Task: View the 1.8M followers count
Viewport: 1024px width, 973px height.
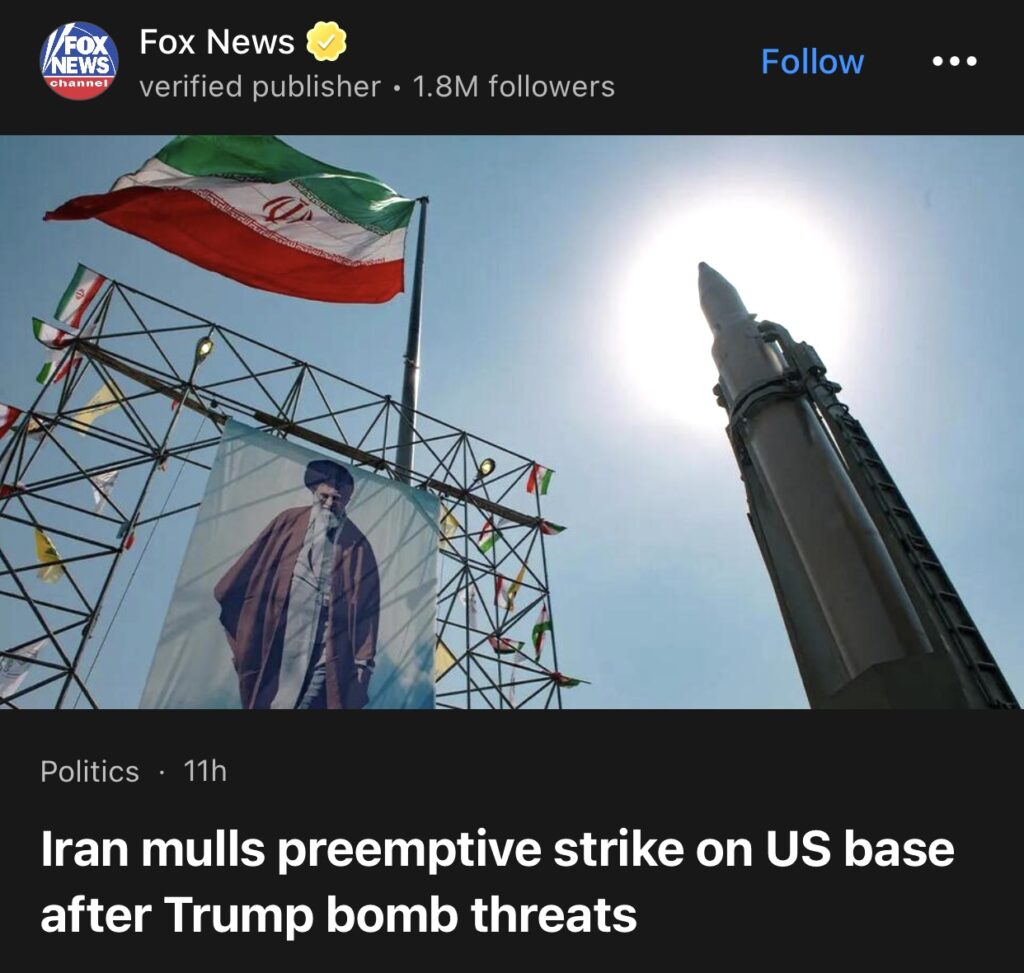Action: point(513,87)
